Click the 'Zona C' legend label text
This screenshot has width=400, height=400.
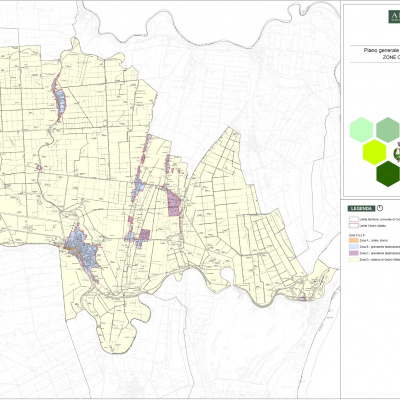[x=380, y=253]
